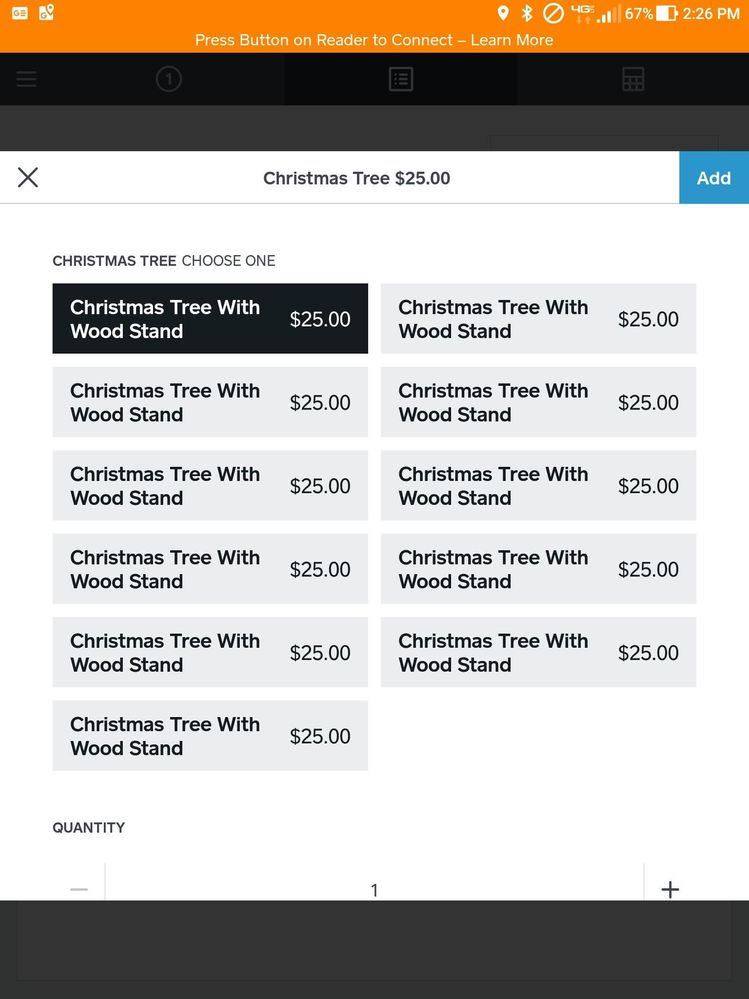This screenshot has width=749, height=999.
Task: Tap the location pin status icon
Action: click(x=503, y=14)
